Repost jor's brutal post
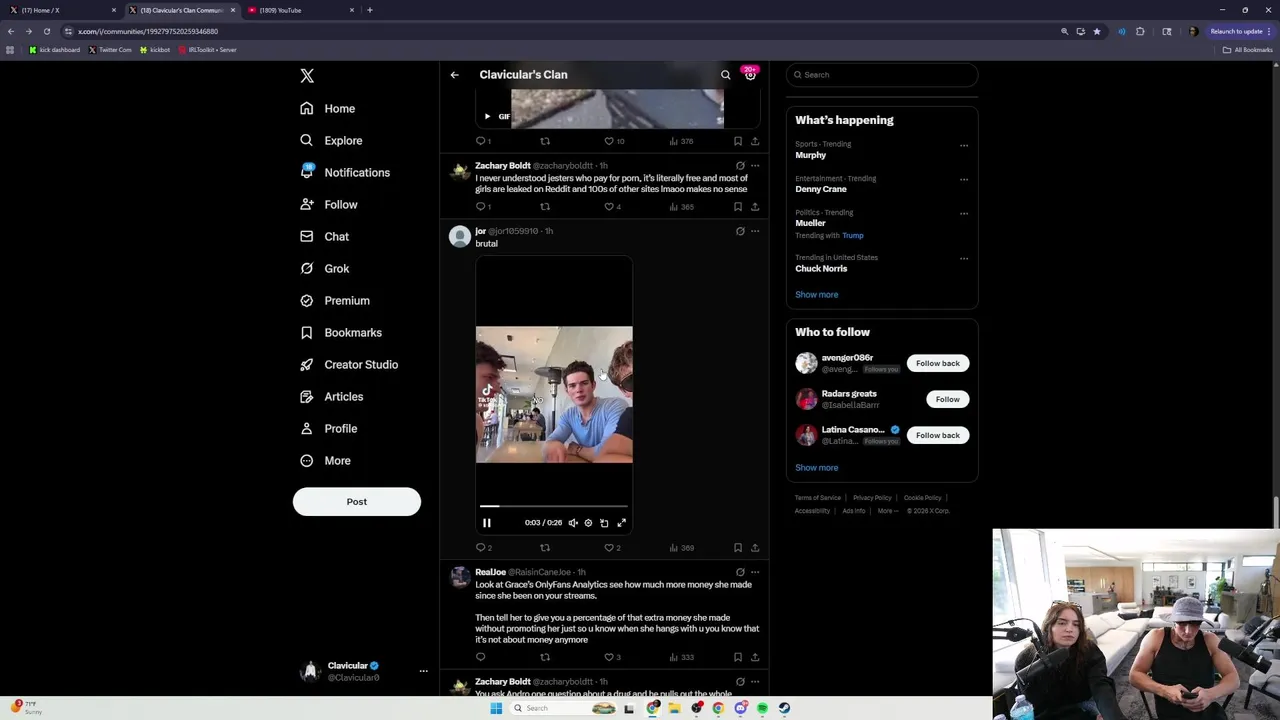This screenshot has height=720, width=1280. click(x=545, y=548)
